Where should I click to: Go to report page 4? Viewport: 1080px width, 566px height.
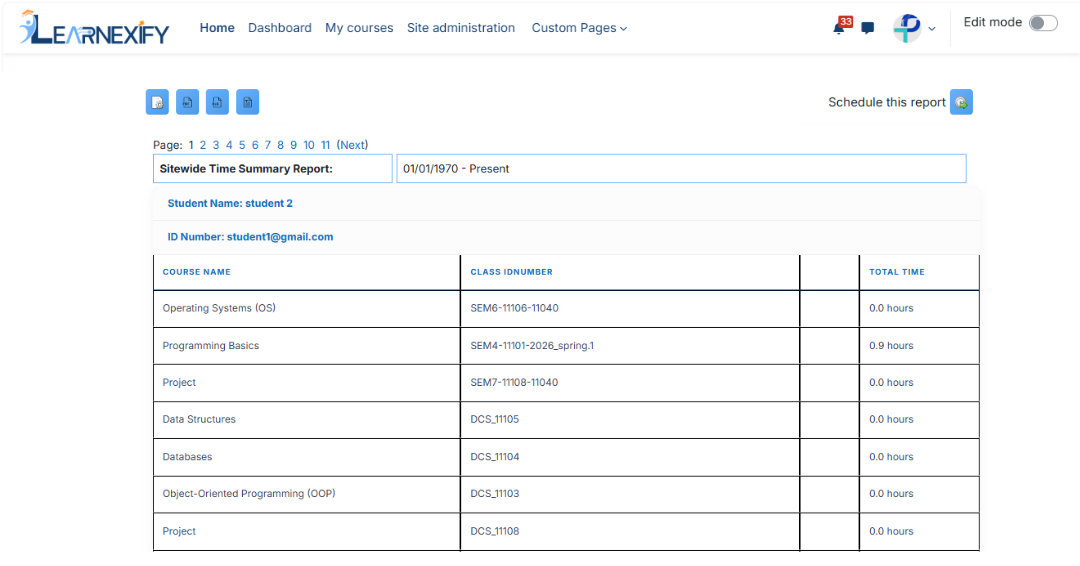click(x=229, y=145)
